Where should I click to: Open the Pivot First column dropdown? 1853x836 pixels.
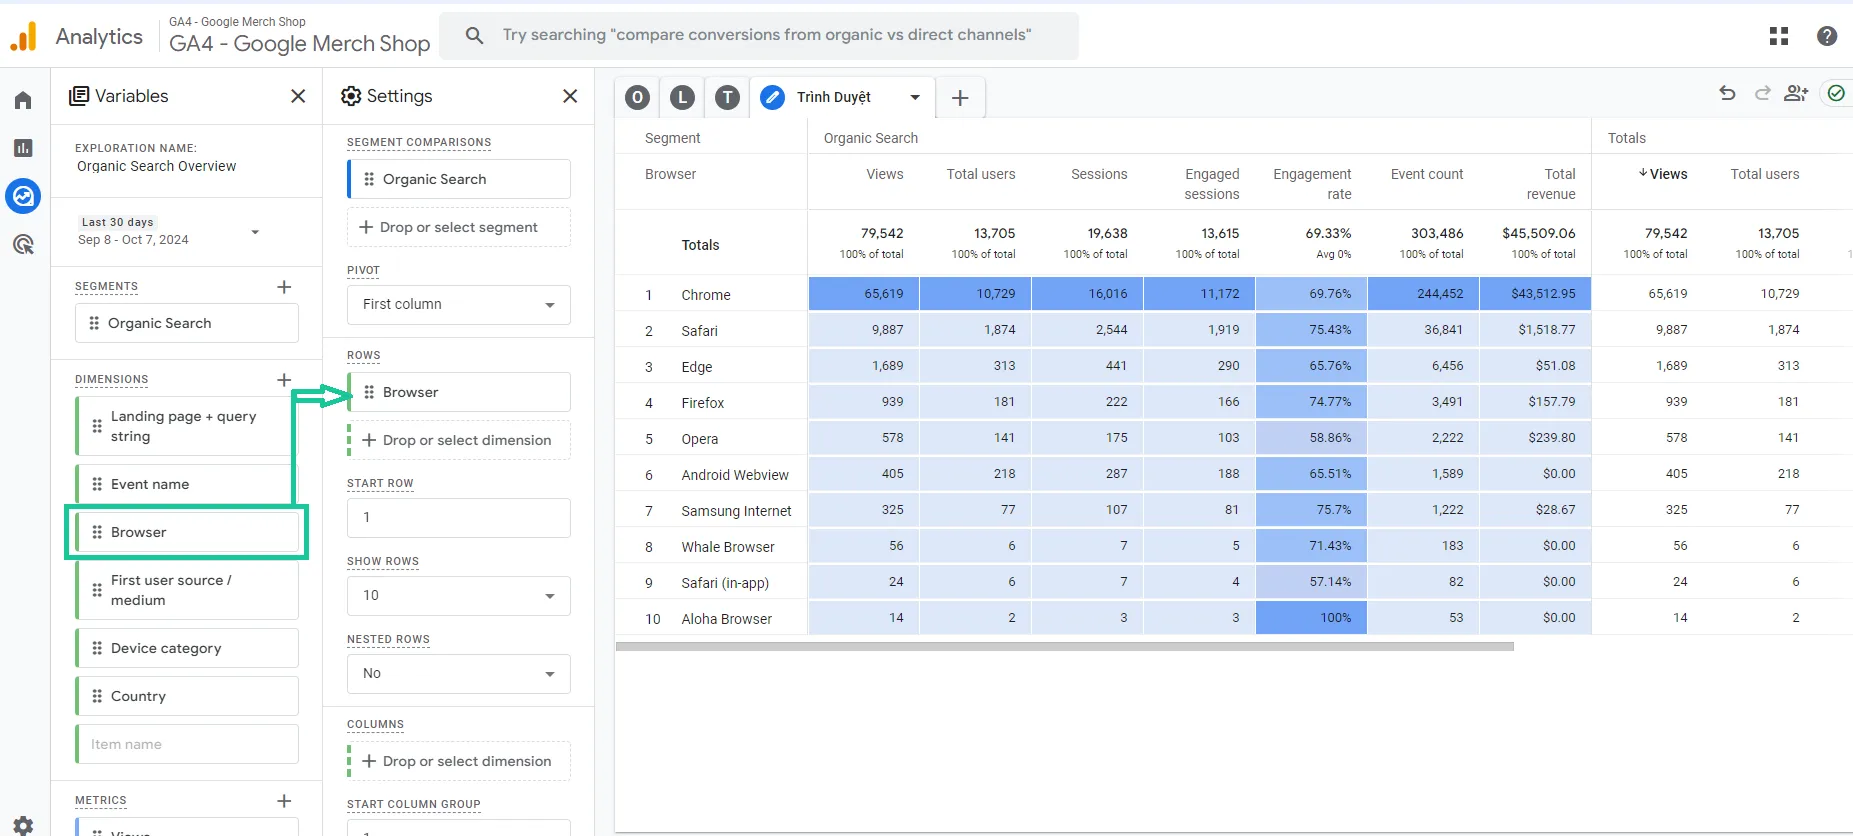click(x=459, y=305)
